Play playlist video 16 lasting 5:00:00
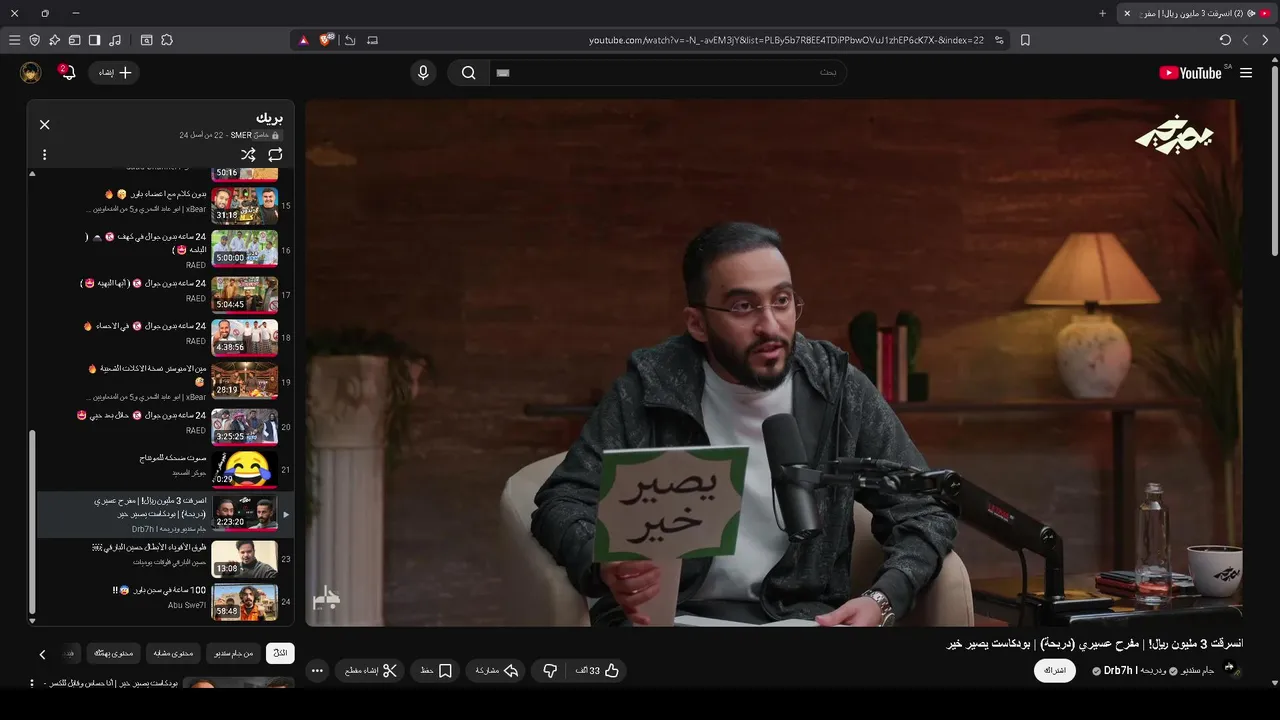Screen dimensions: 1280x720 point(244,248)
